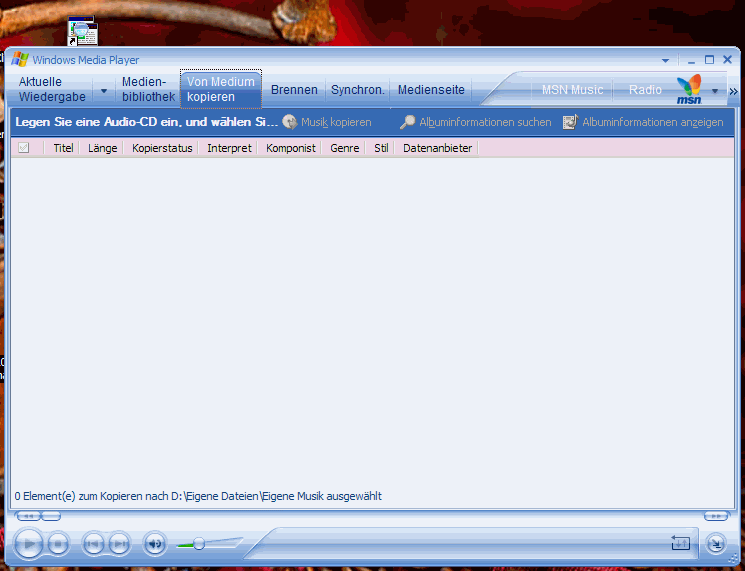Screen dimensions: 745x571
Task: Switch to skin mode button
Action: [x=716, y=543]
